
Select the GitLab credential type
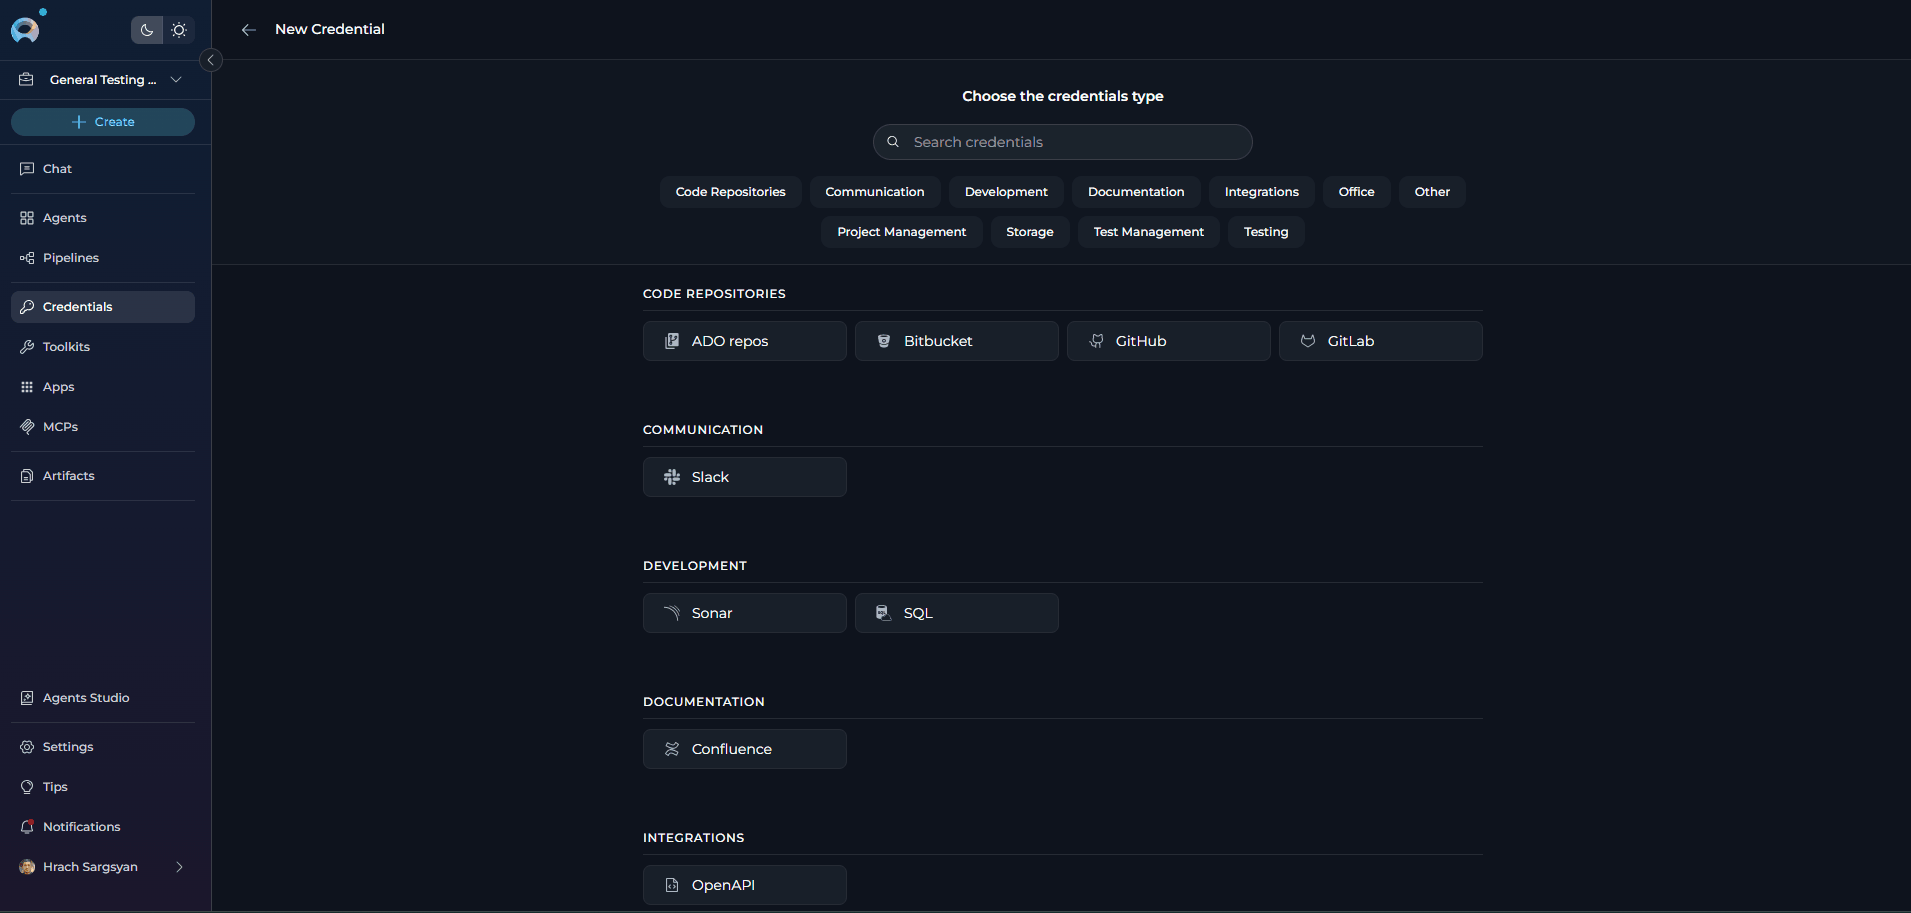pyautogui.click(x=1381, y=341)
